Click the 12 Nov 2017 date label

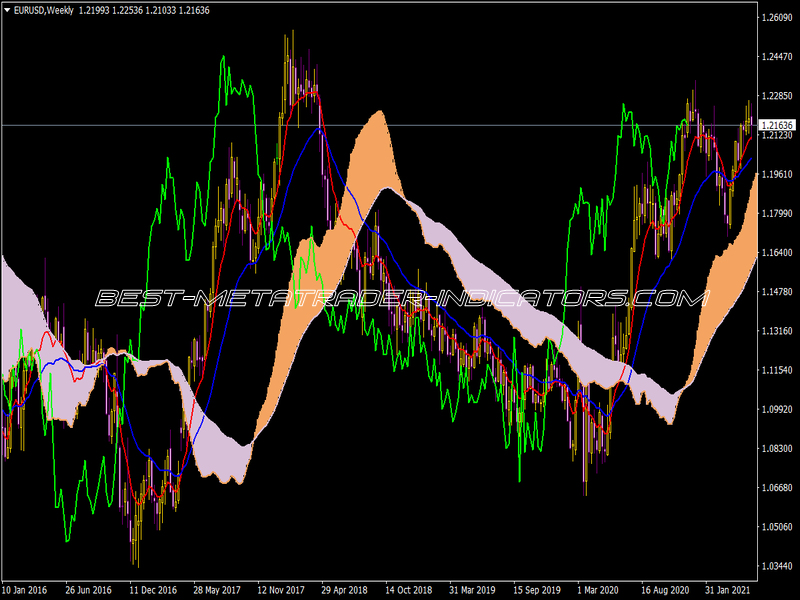coord(281,590)
